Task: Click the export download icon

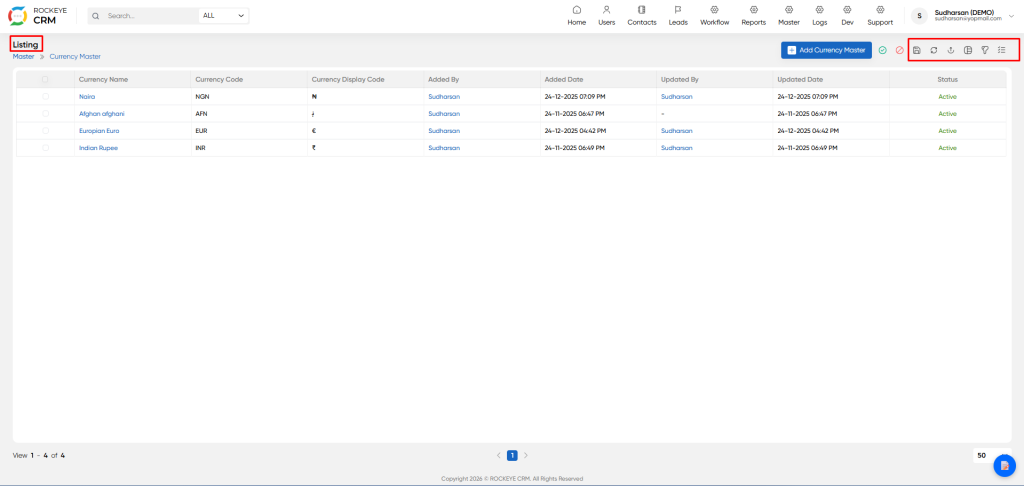Action: (x=951, y=50)
